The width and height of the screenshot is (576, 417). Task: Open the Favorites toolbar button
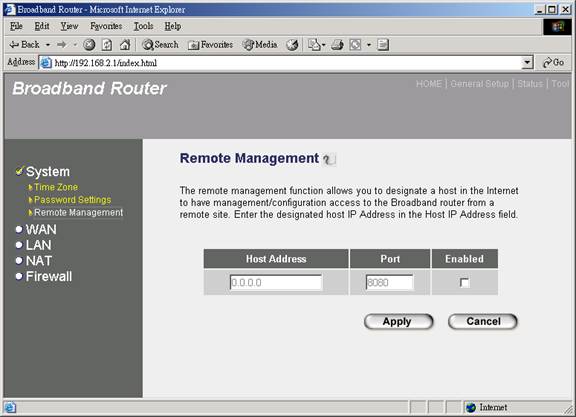[x=210, y=45]
